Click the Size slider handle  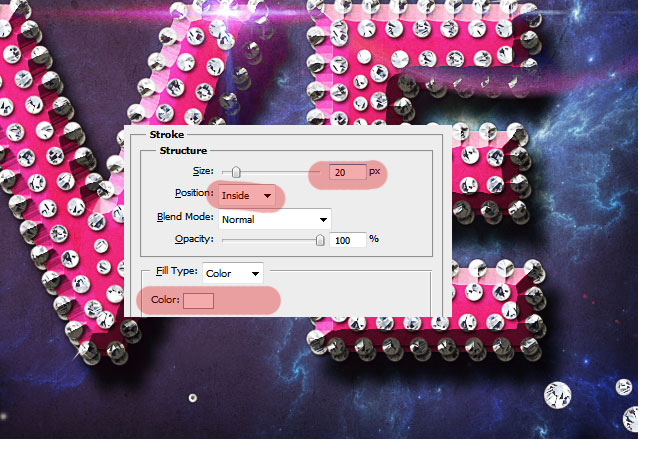tap(236, 172)
